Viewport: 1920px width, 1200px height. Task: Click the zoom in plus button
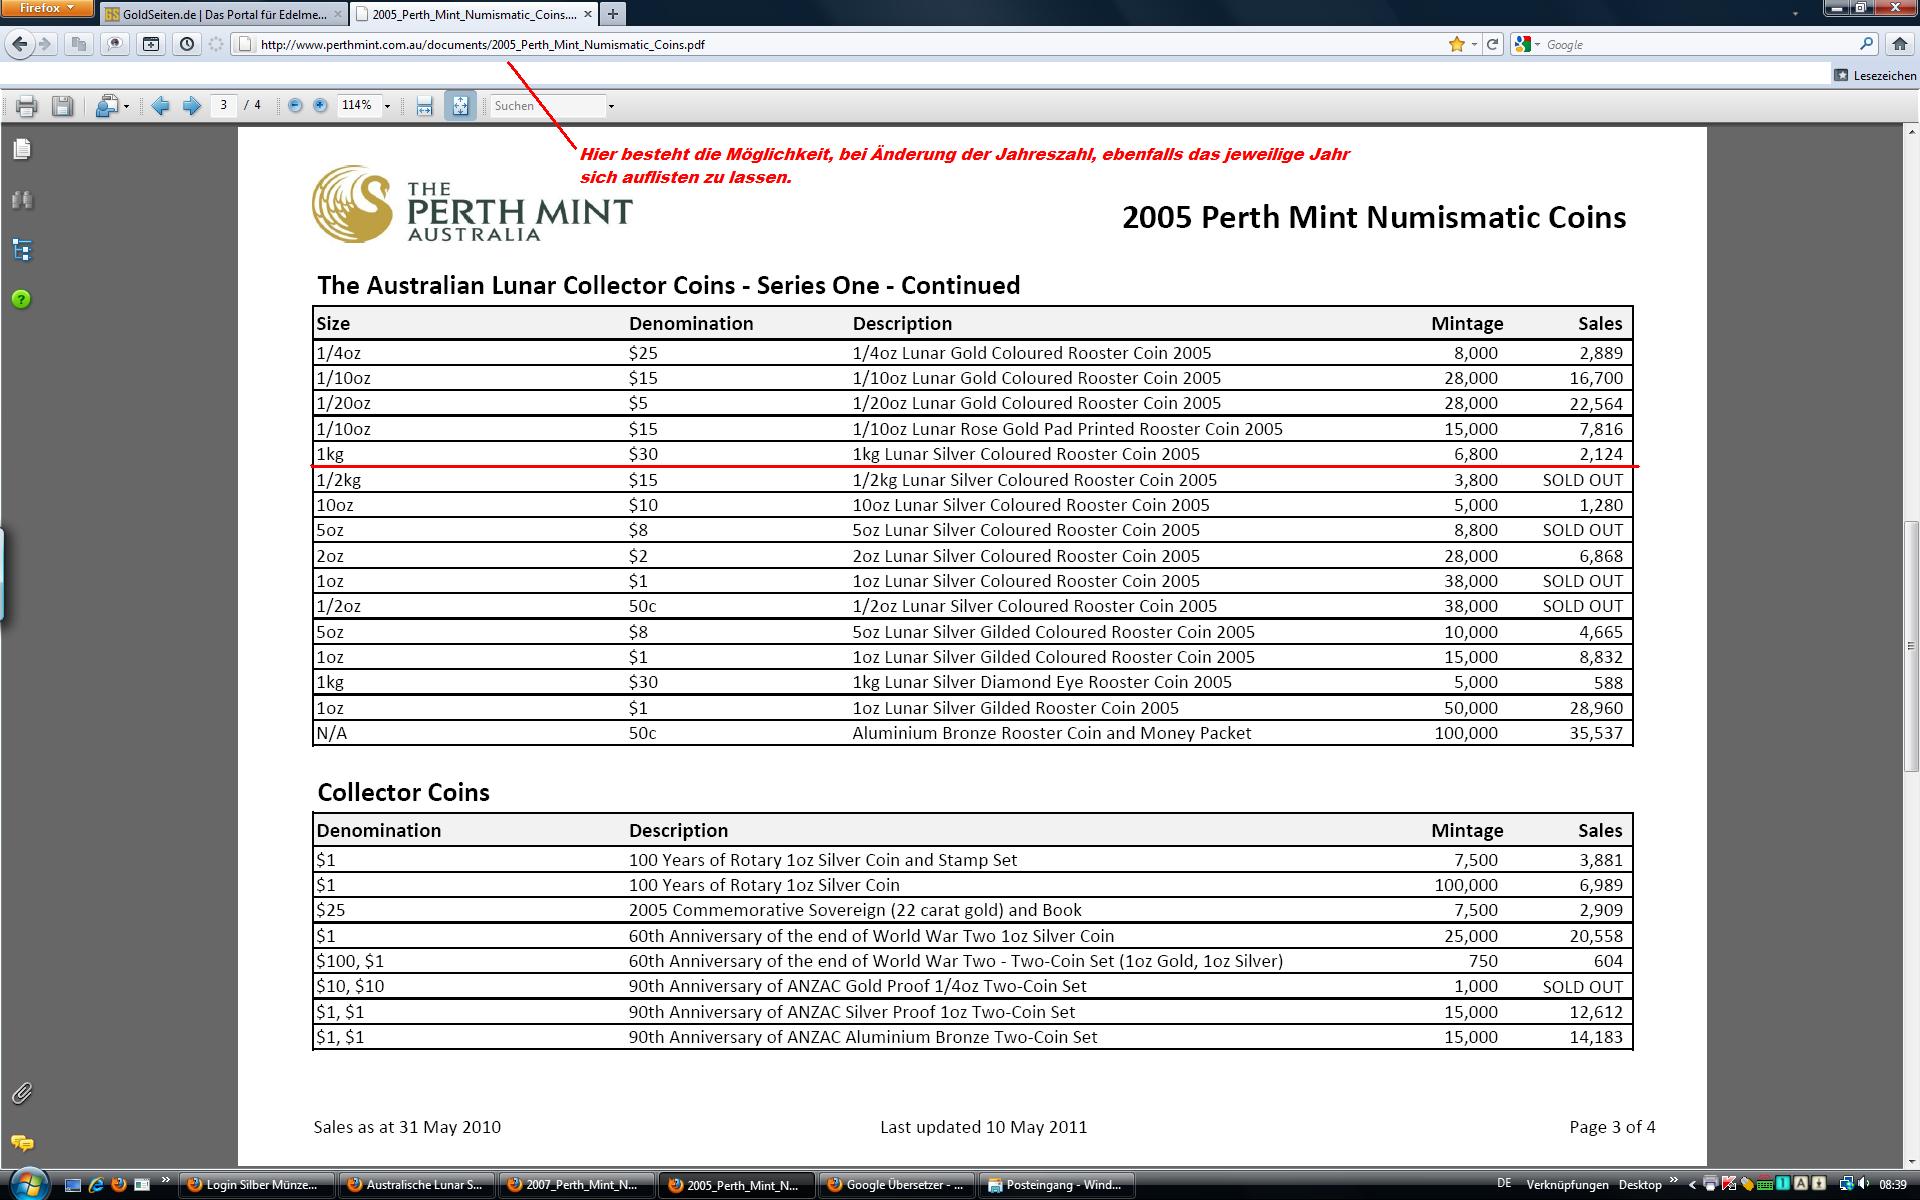coord(320,106)
